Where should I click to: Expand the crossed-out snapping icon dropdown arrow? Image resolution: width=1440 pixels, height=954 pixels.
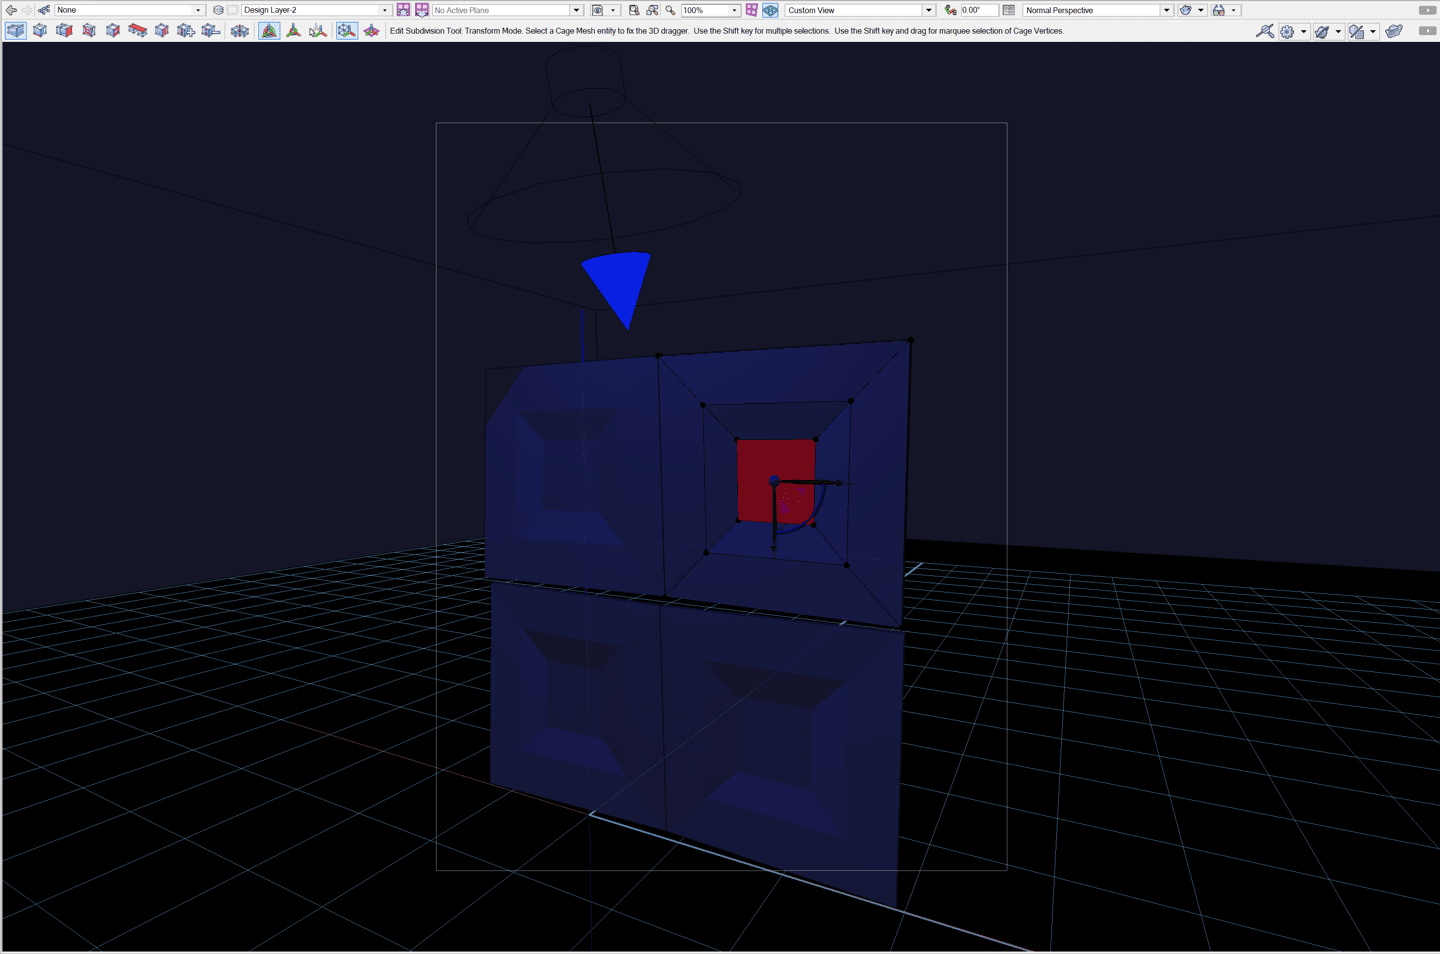pyautogui.click(x=1373, y=32)
